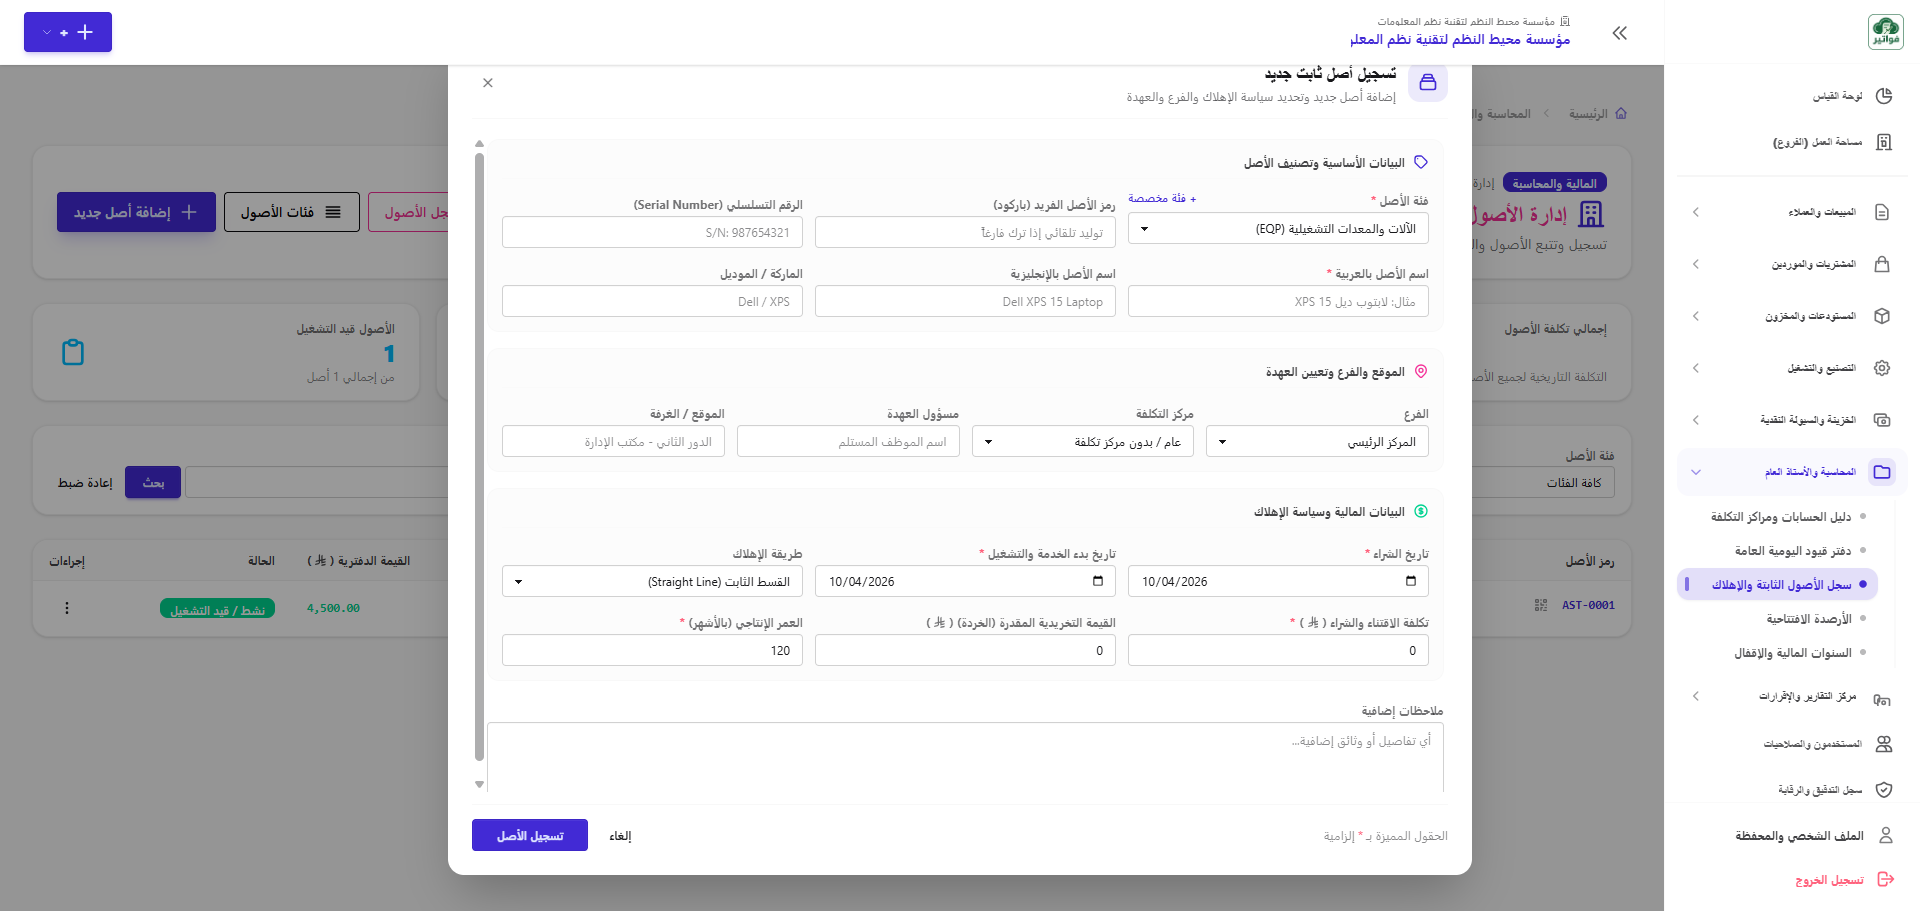Viewport: 1920px width, 911px height.
Task: Click the red logout icon
Action: (1886, 879)
